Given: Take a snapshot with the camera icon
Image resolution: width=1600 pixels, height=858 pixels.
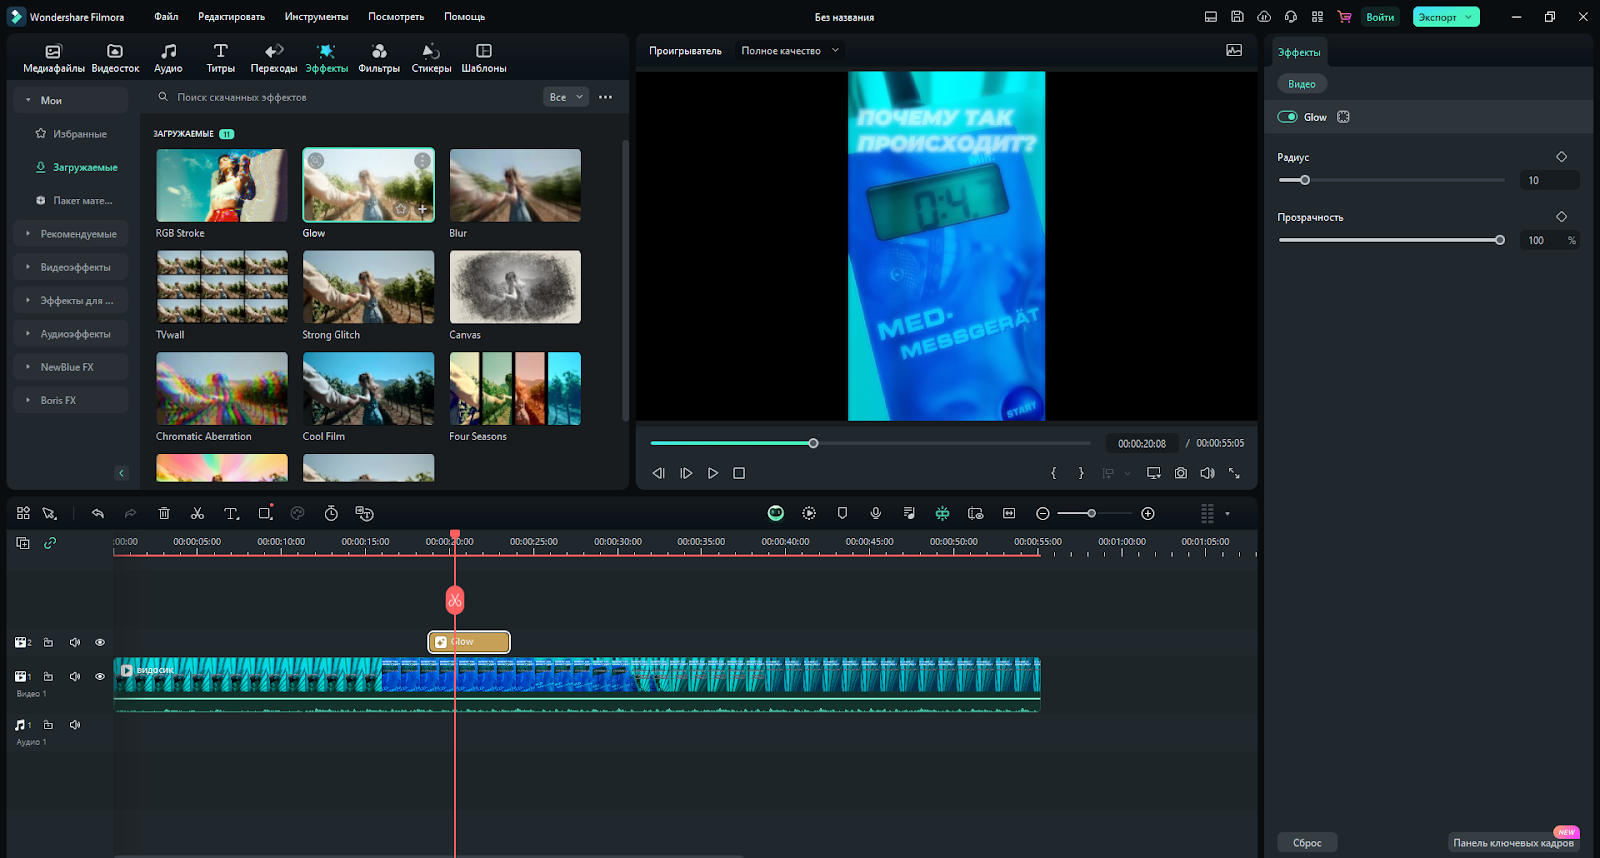Looking at the screenshot, I should click(x=1181, y=473).
